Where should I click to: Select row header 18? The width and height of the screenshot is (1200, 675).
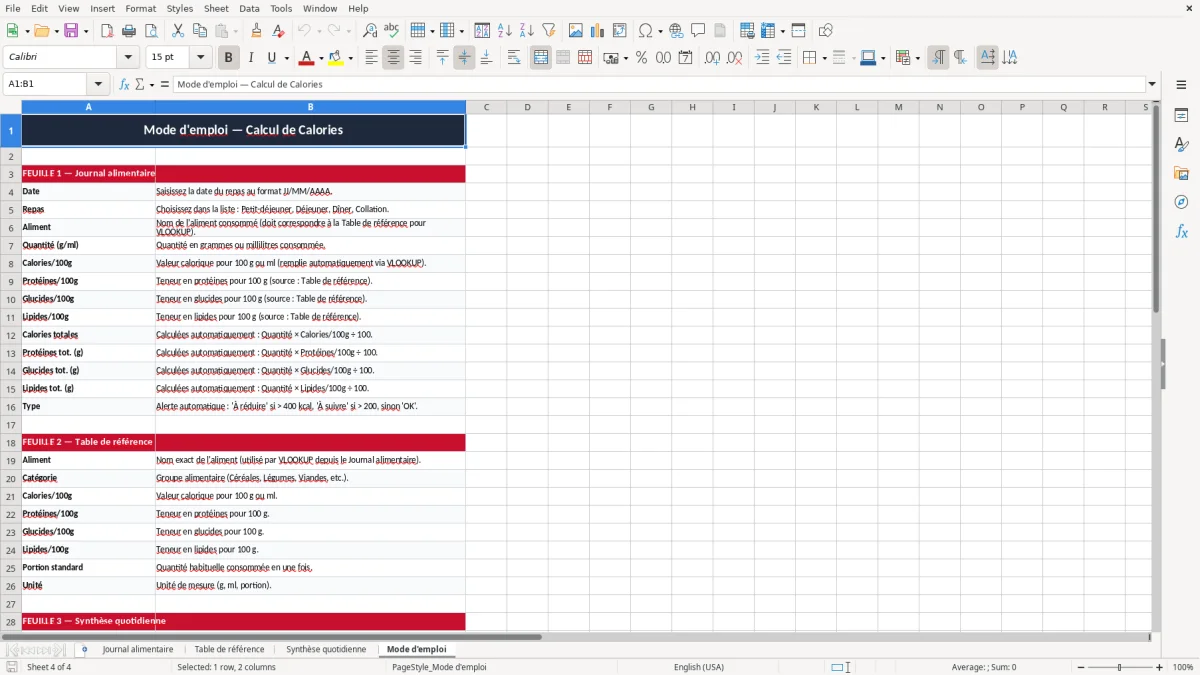click(x=10, y=442)
